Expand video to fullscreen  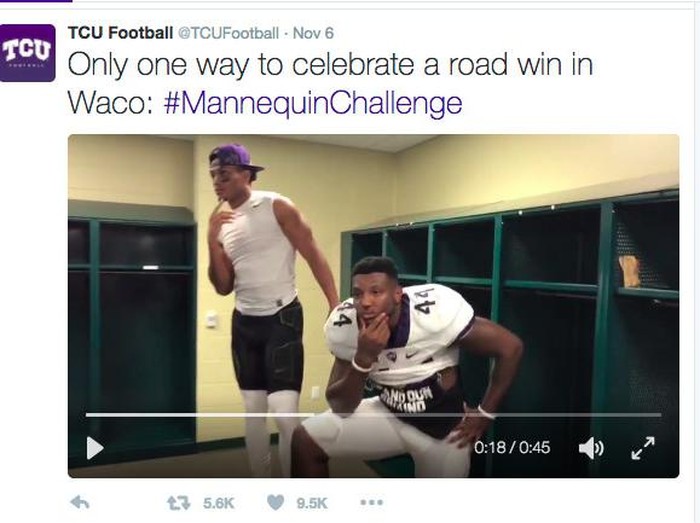point(642,448)
